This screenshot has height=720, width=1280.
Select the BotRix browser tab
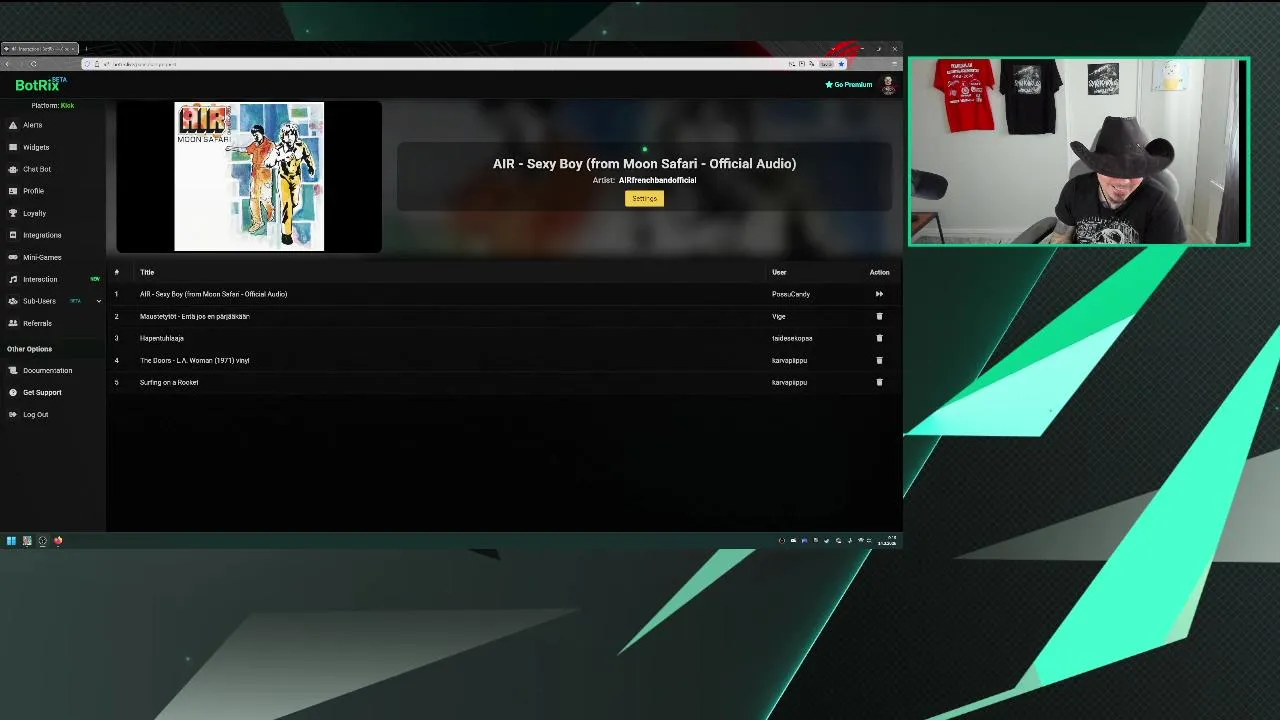click(x=40, y=48)
